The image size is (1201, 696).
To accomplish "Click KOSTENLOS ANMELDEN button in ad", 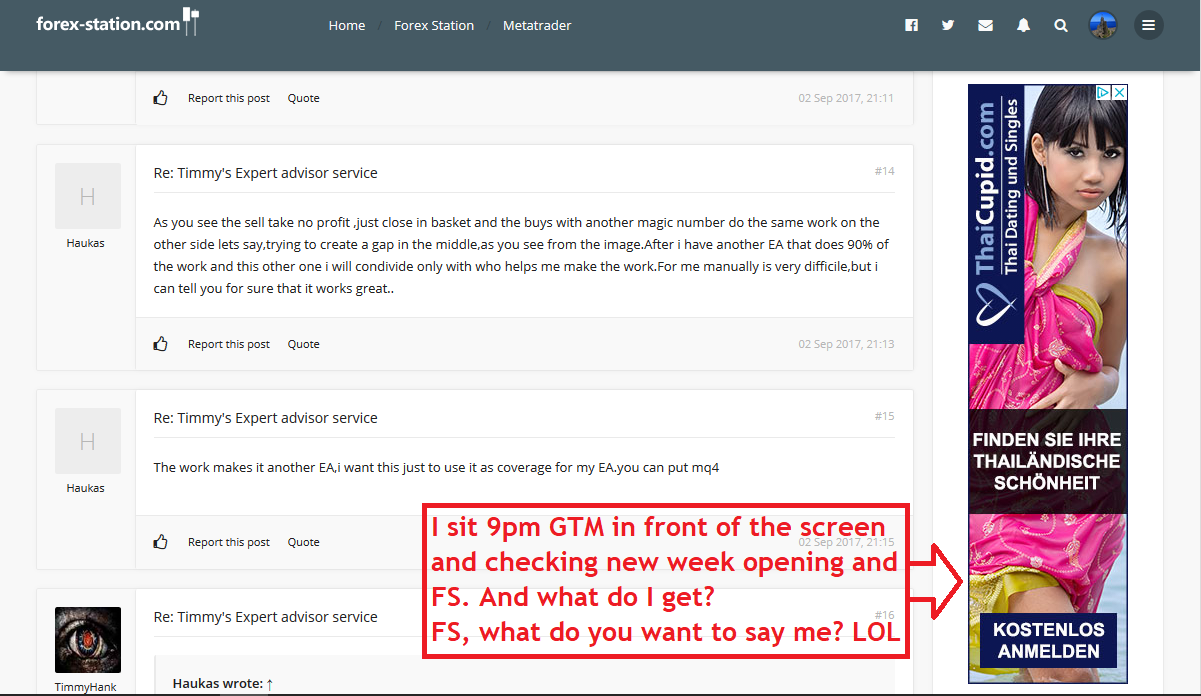I will 1048,641.
